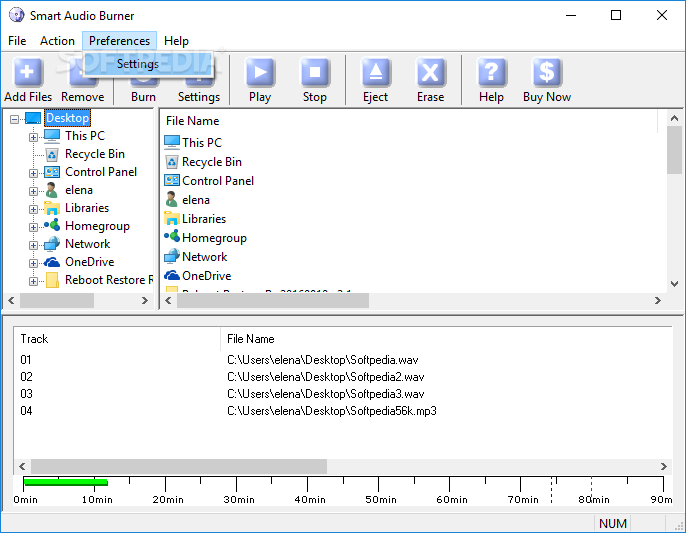Click Control Panel icon in the file list

tap(172, 180)
